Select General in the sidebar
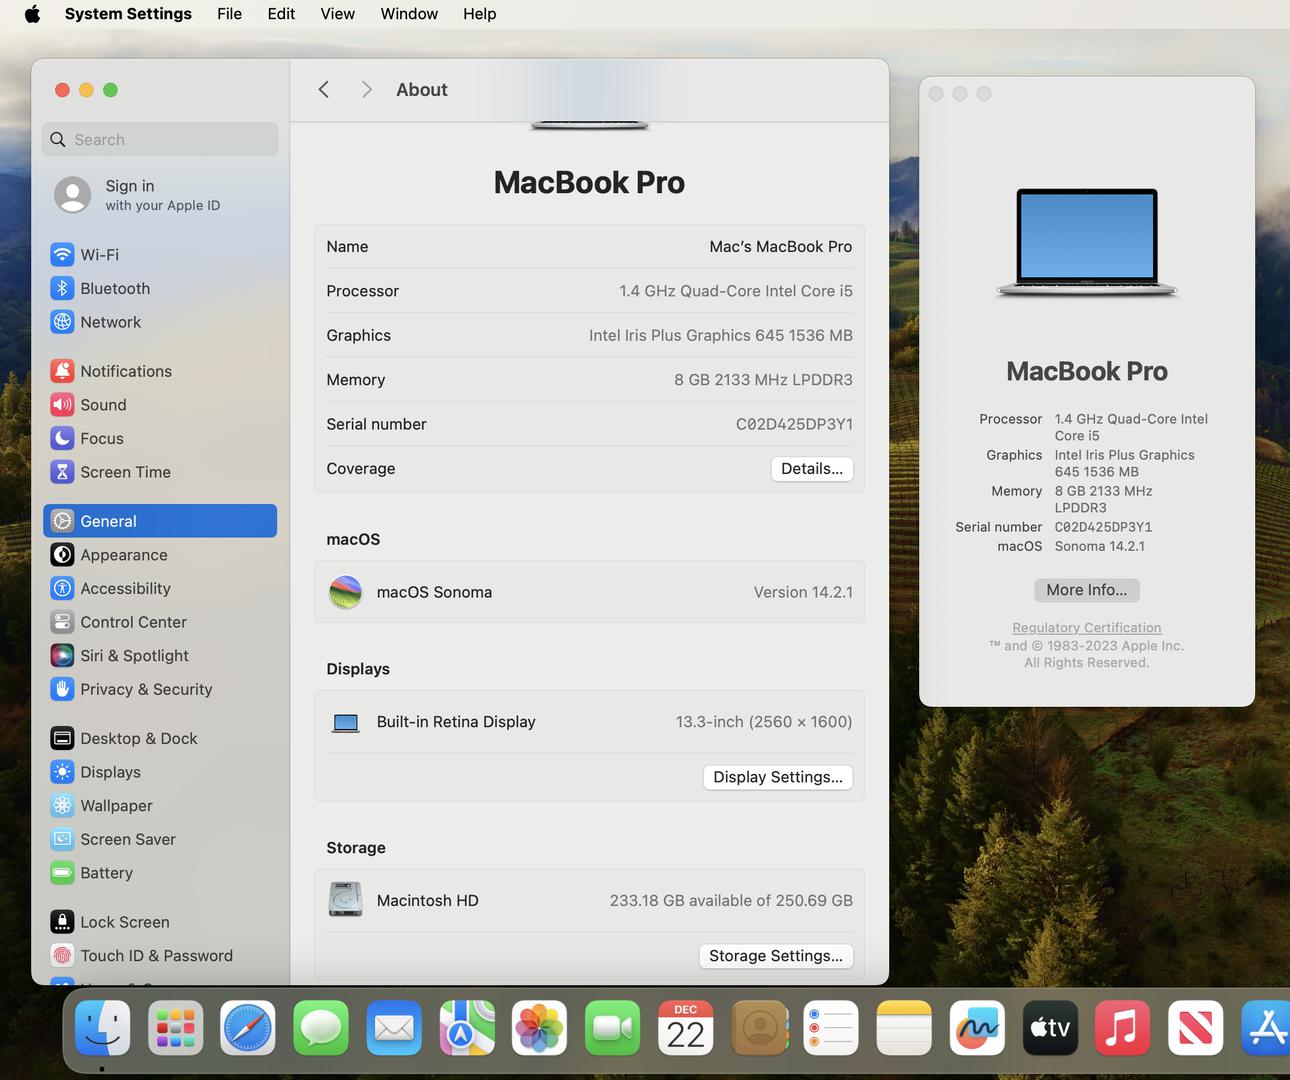 [160, 521]
